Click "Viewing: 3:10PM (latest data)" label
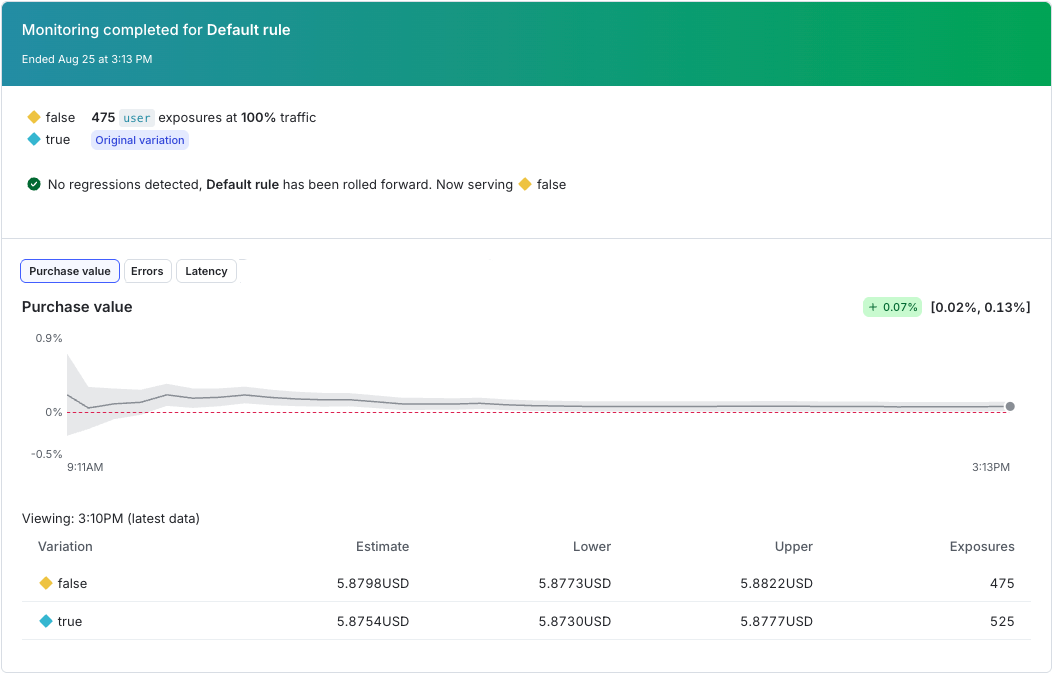Viewport: 1054px width, 676px height. pos(110,518)
